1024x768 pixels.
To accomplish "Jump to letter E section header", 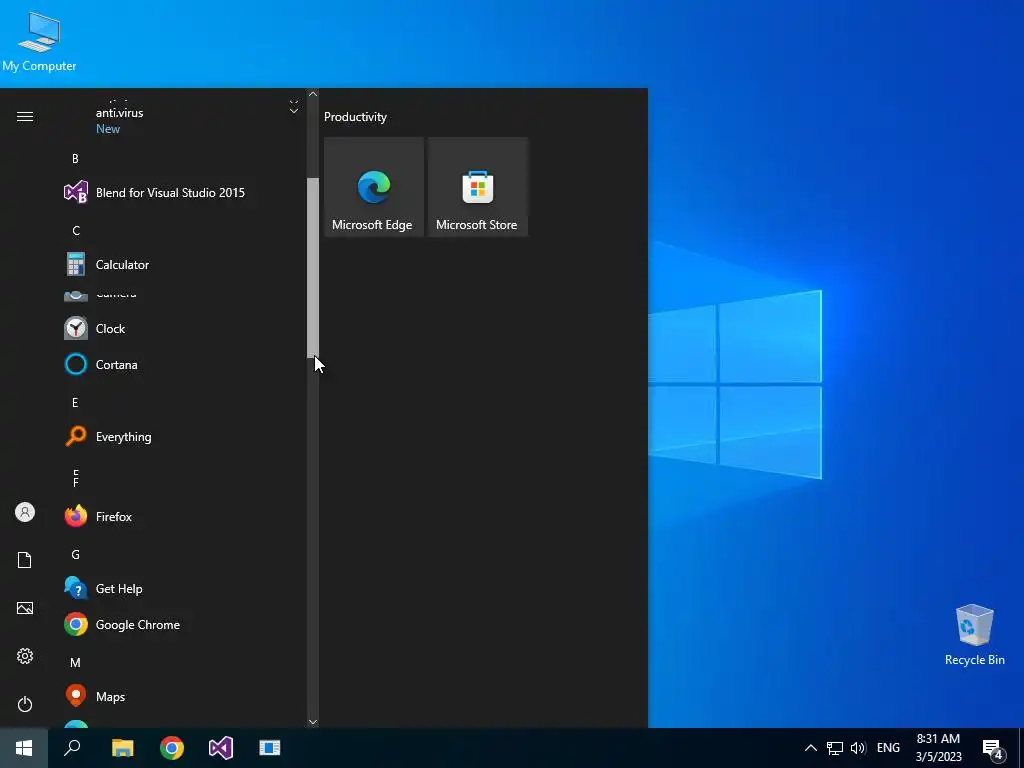I will [75, 402].
